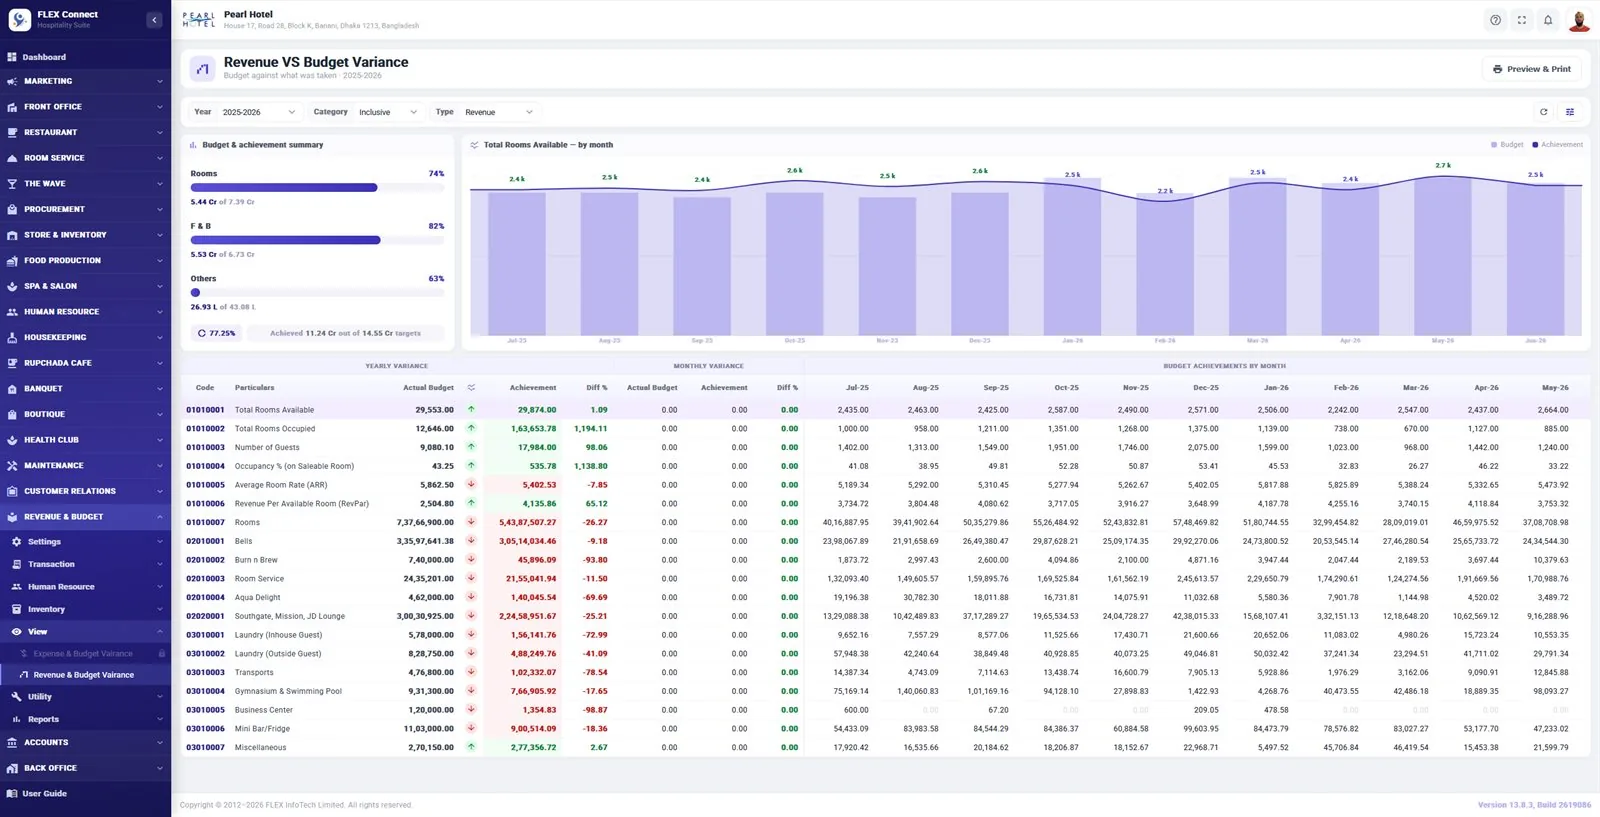
Task: Toggle fullscreen mode icon
Action: click(x=1522, y=20)
